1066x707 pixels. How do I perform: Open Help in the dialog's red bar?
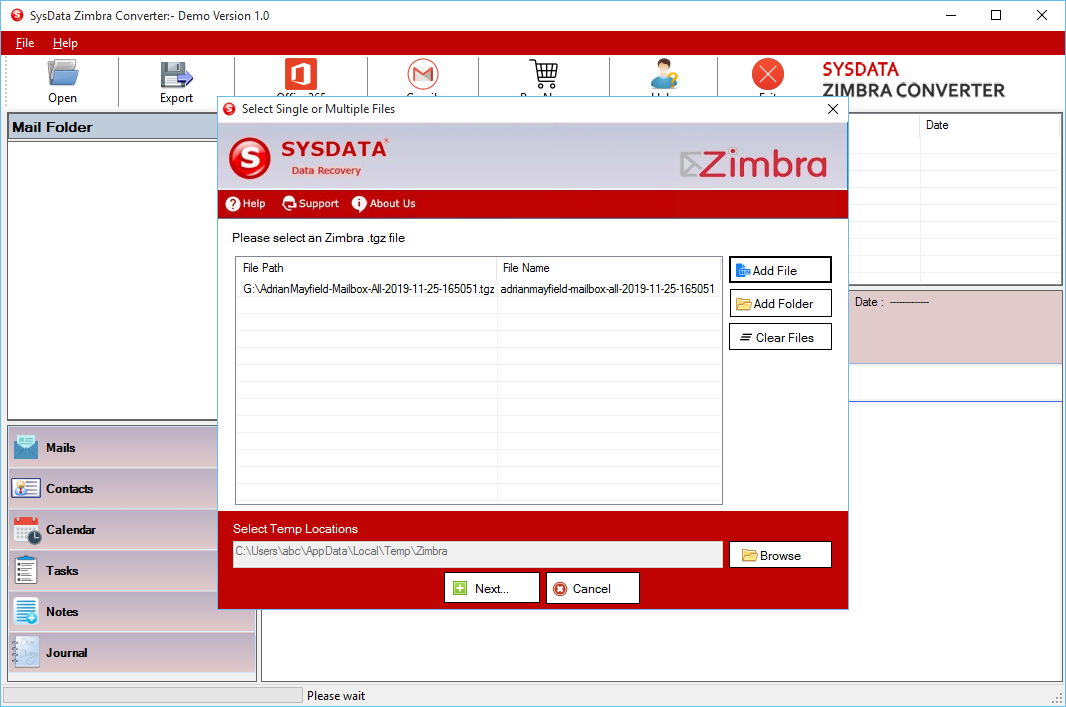pos(246,203)
